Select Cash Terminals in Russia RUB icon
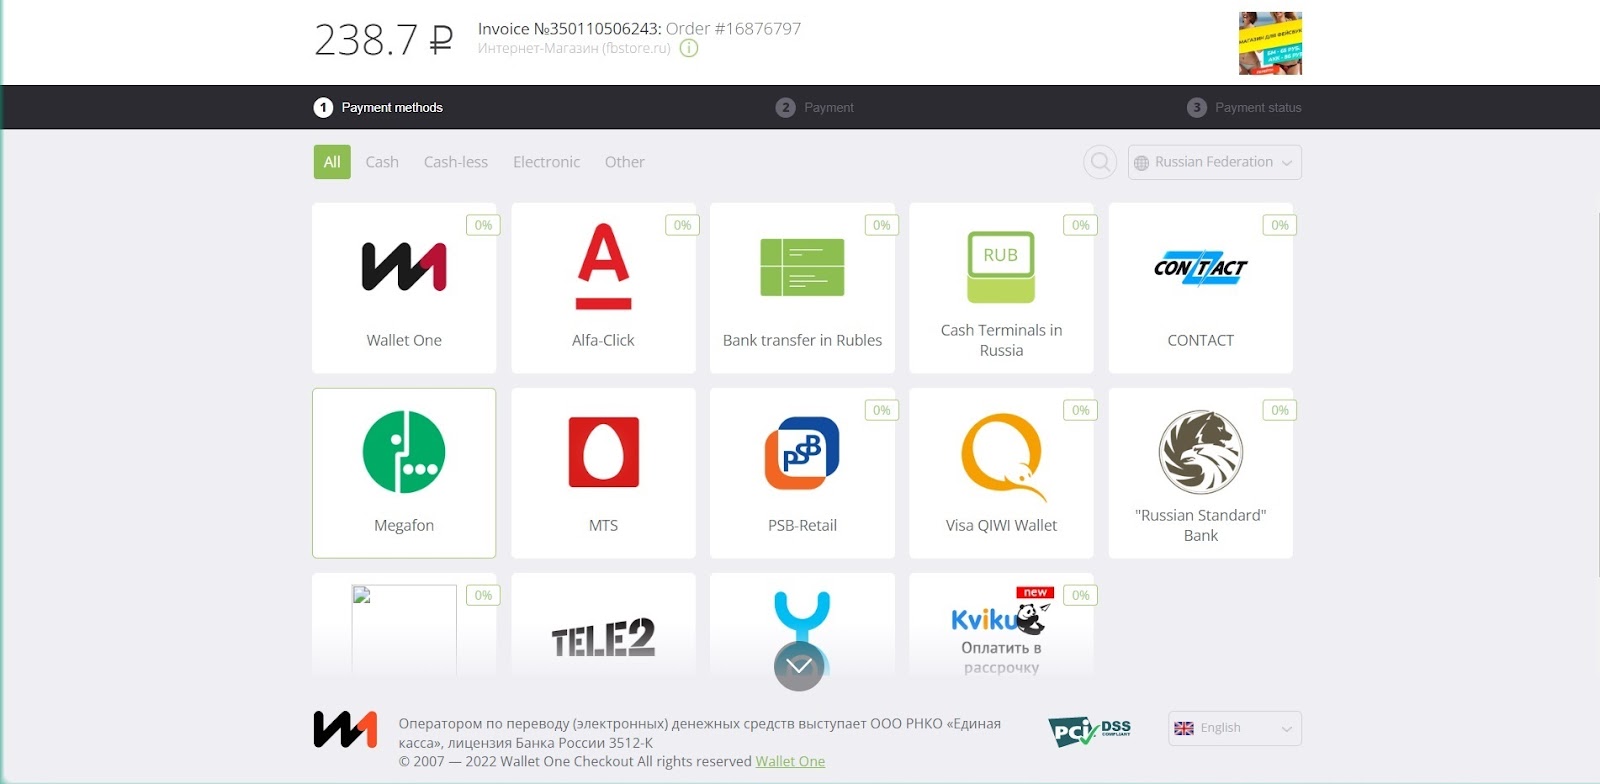Viewport: 1600px width, 784px height. (1001, 267)
